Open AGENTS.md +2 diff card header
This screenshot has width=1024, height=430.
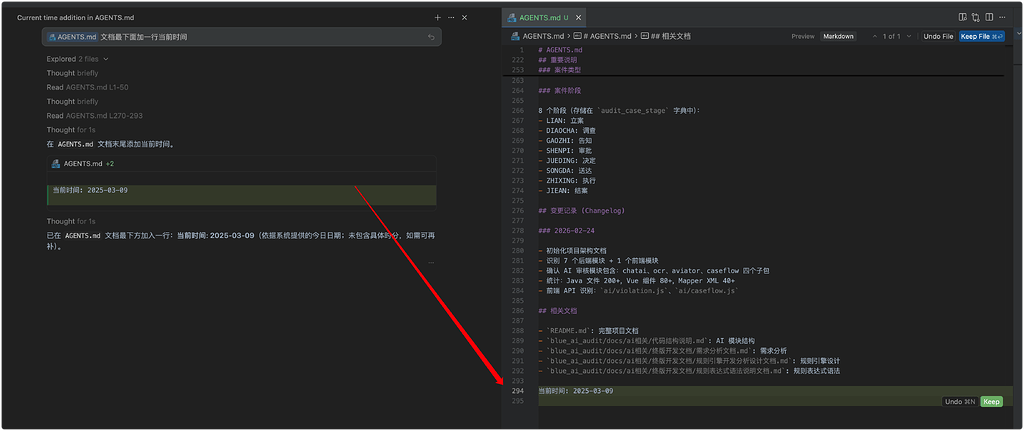click(x=242, y=163)
